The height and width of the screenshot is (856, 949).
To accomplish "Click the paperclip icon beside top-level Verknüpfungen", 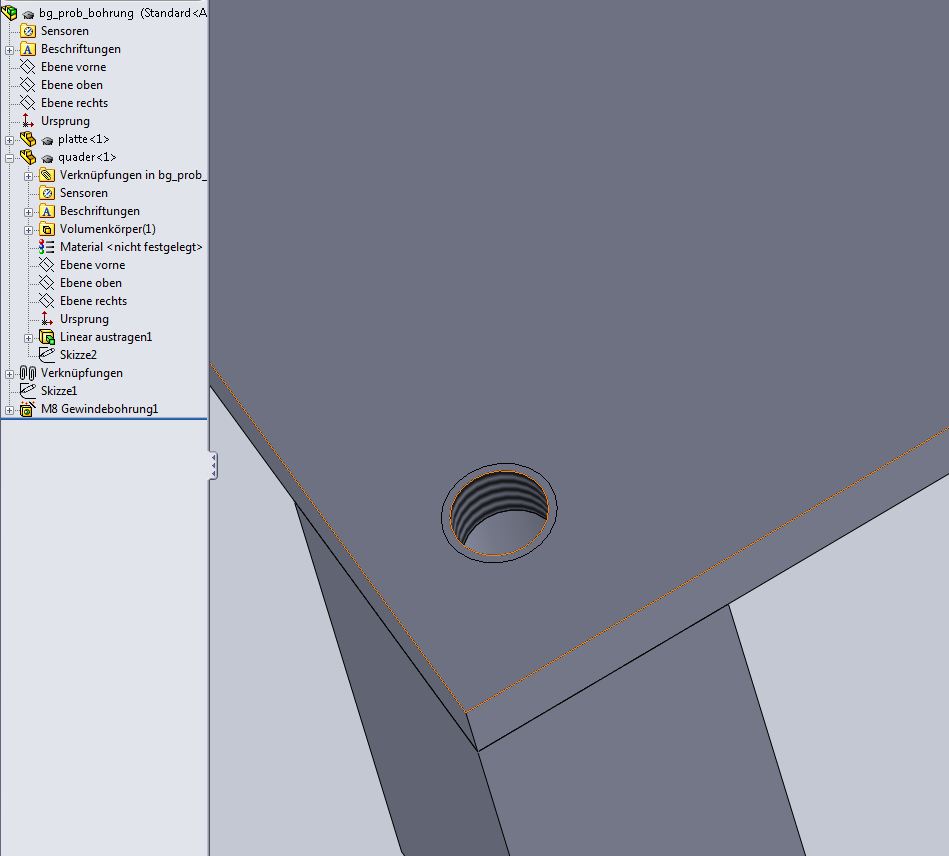I will click(28, 373).
